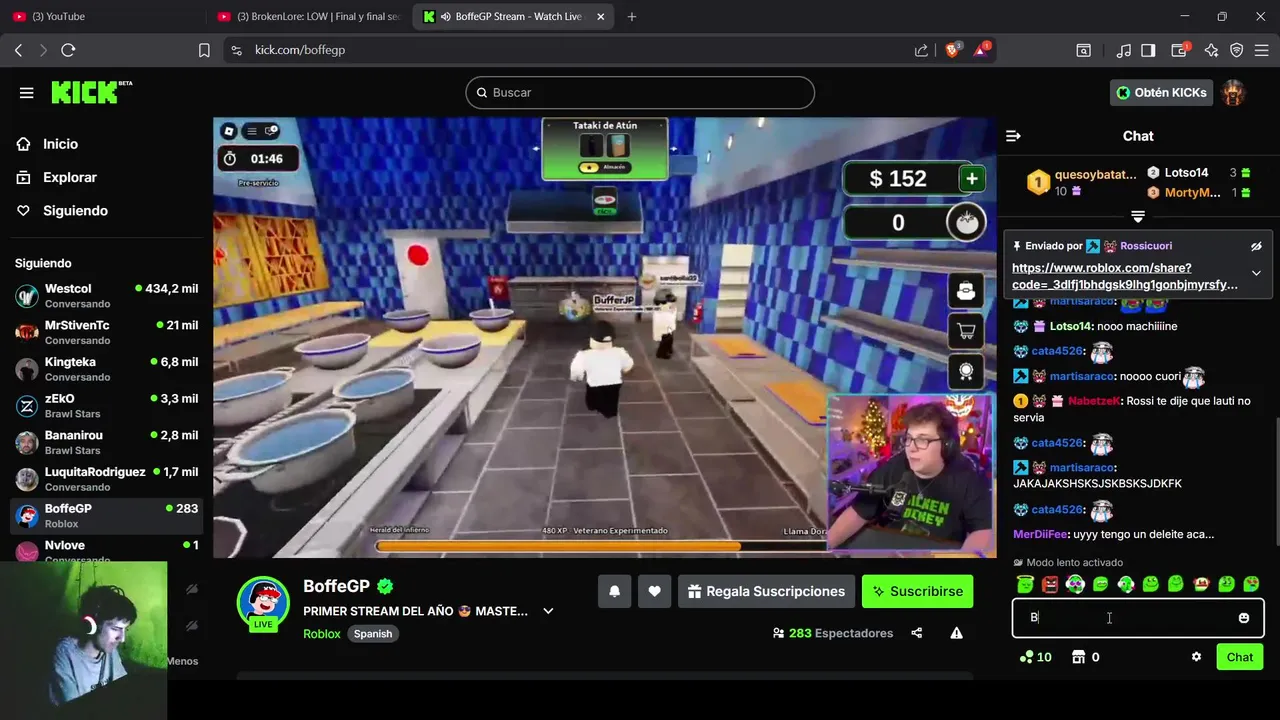Close the BoffeGP Stream tab
The height and width of the screenshot is (720, 1280).
[x=600, y=16]
